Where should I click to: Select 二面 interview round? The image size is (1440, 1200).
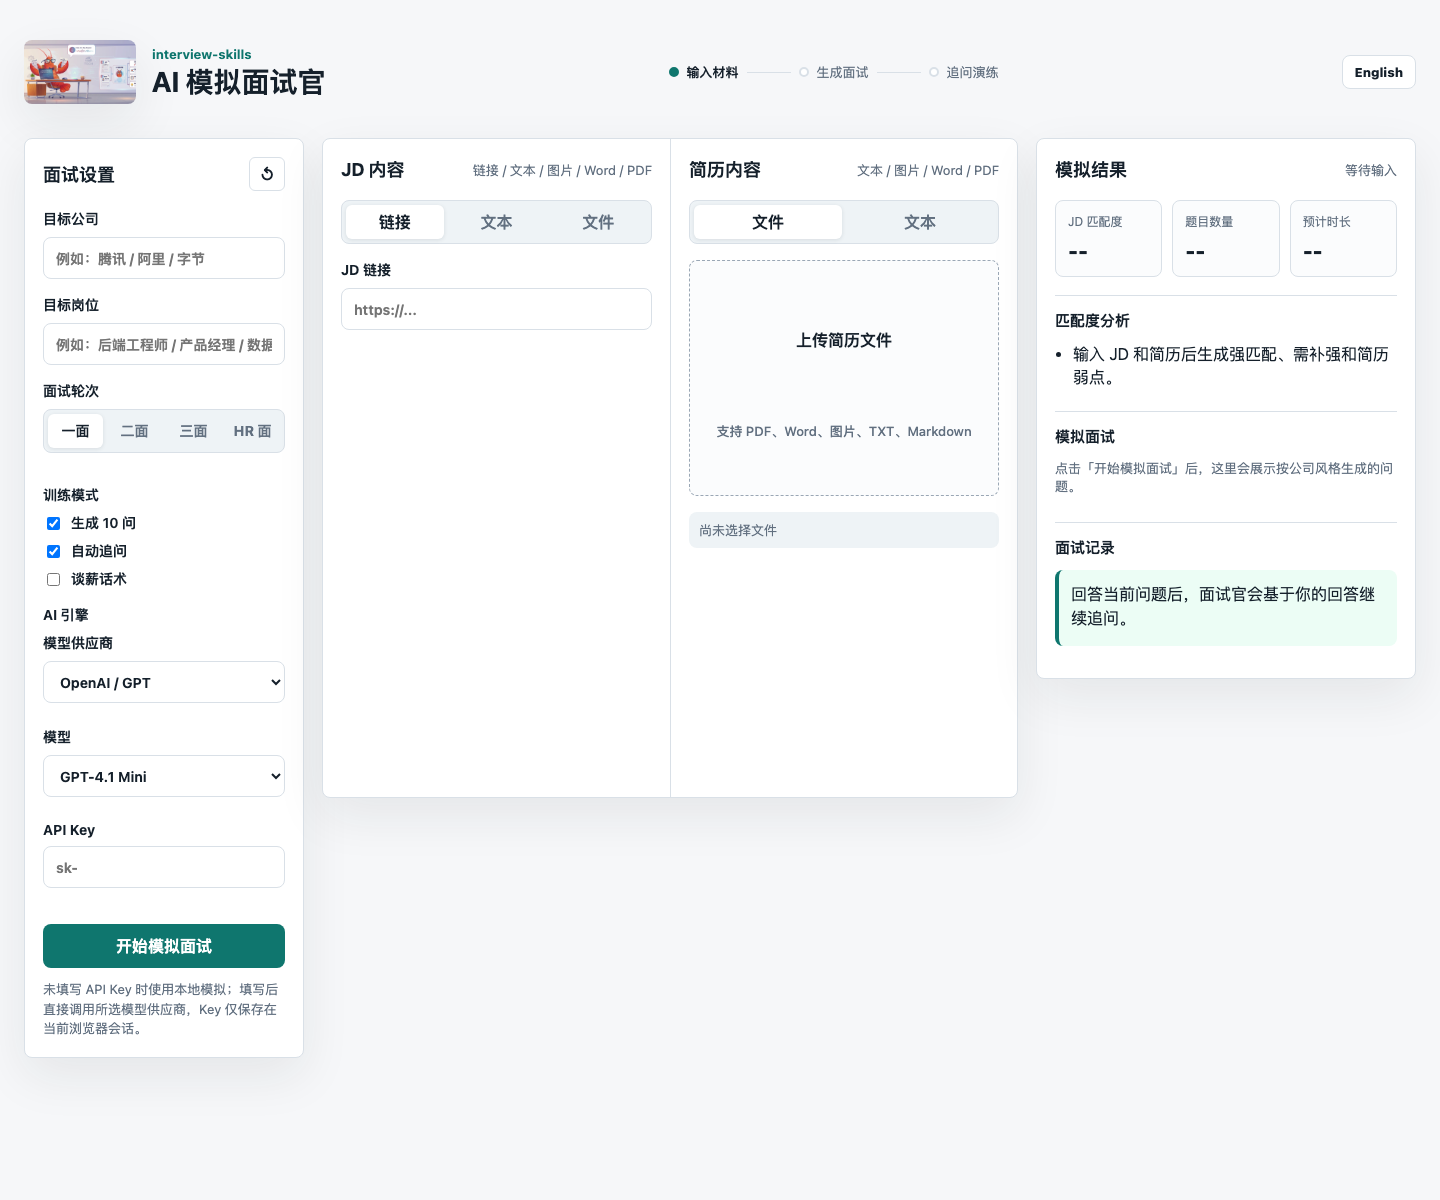134,431
